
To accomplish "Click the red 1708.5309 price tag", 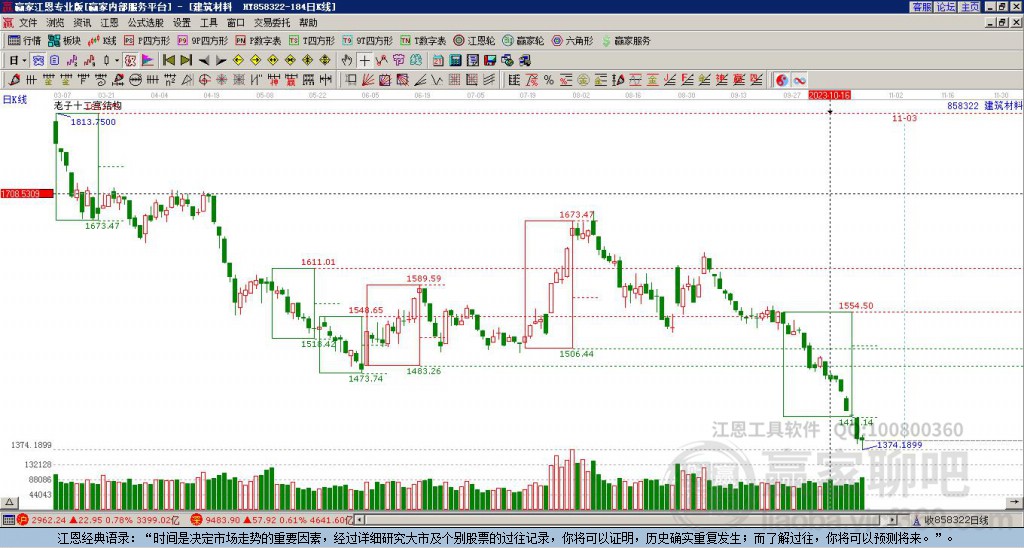I will [x=27, y=194].
